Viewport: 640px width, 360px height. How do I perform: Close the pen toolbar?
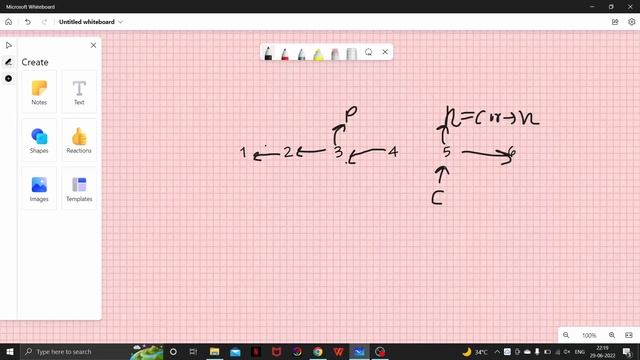(x=385, y=52)
